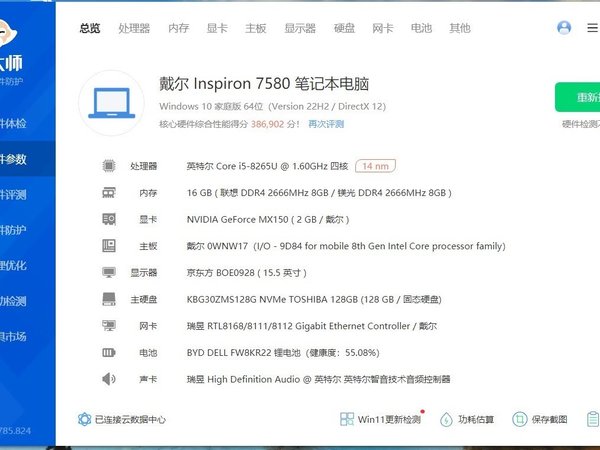Click the cloud data center gear icon
The image size is (600, 450).
(85, 419)
